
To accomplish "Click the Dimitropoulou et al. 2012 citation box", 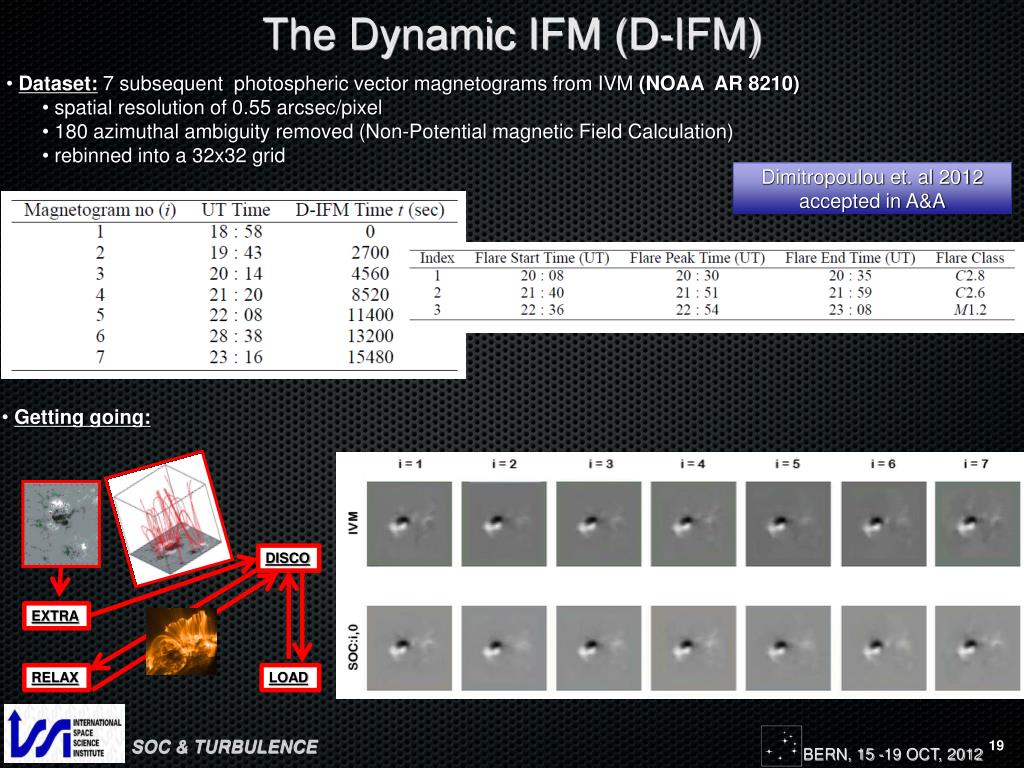I will pyautogui.click(x=872, y=189).
